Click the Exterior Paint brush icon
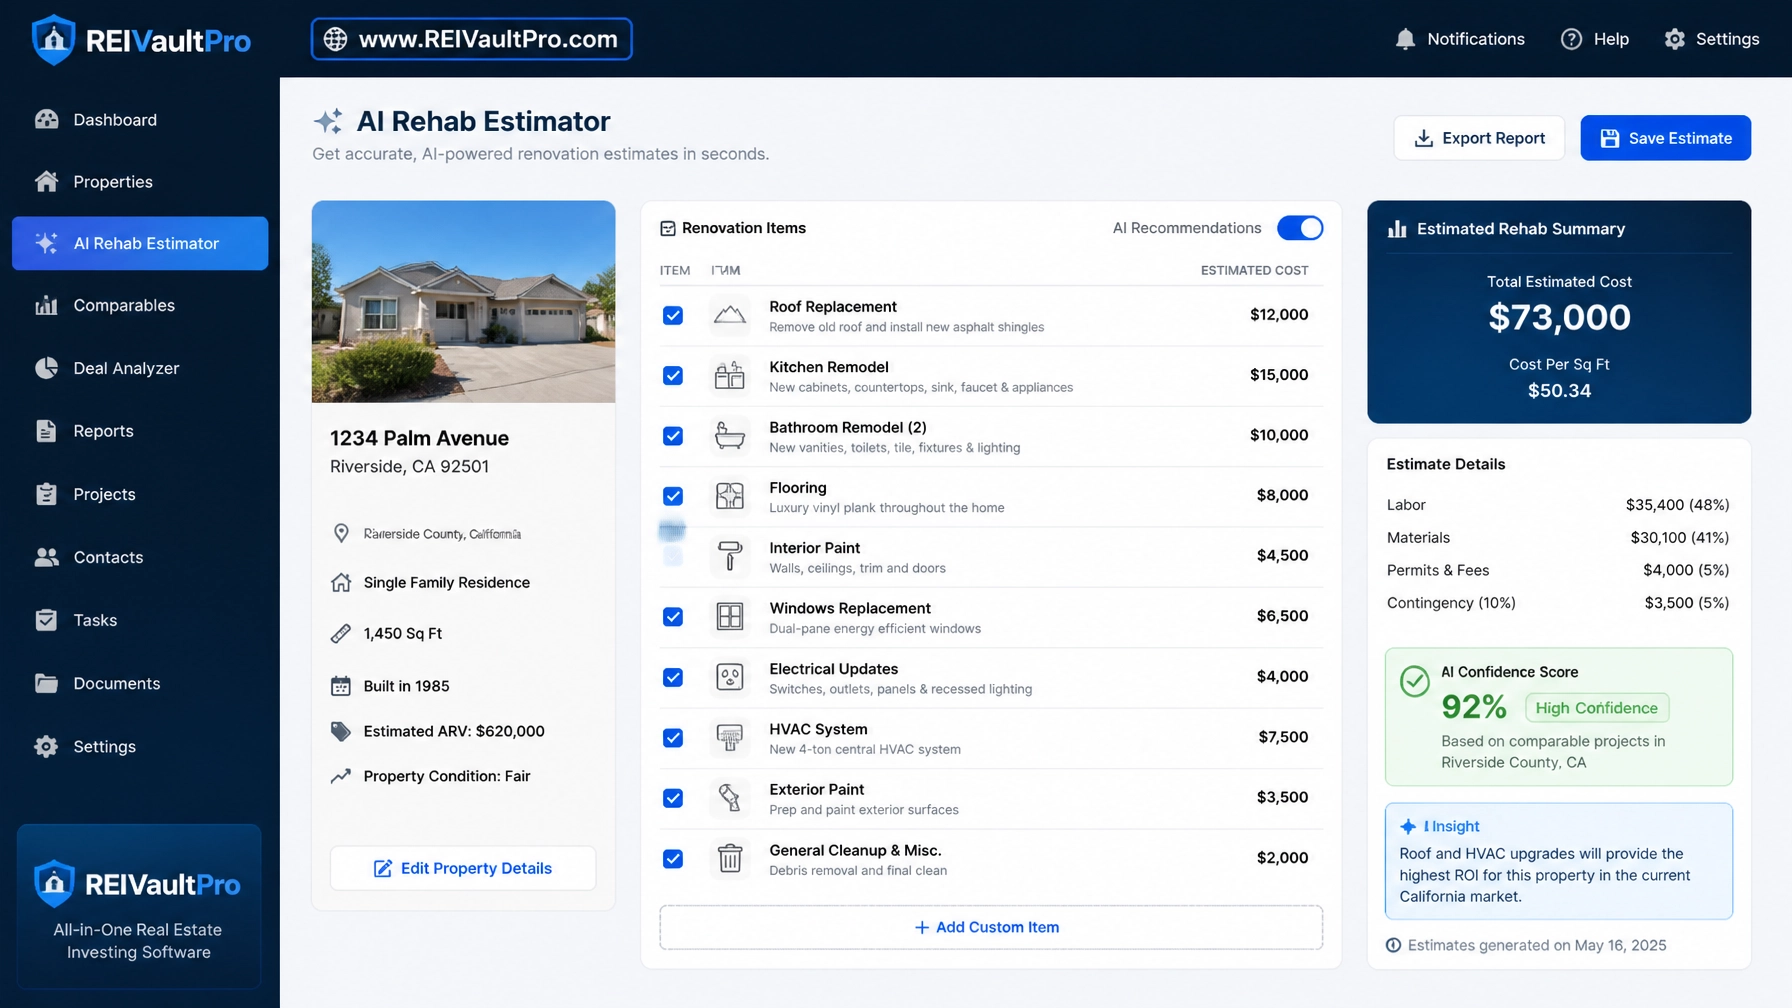1792x1008 pixels. (730, 798)
